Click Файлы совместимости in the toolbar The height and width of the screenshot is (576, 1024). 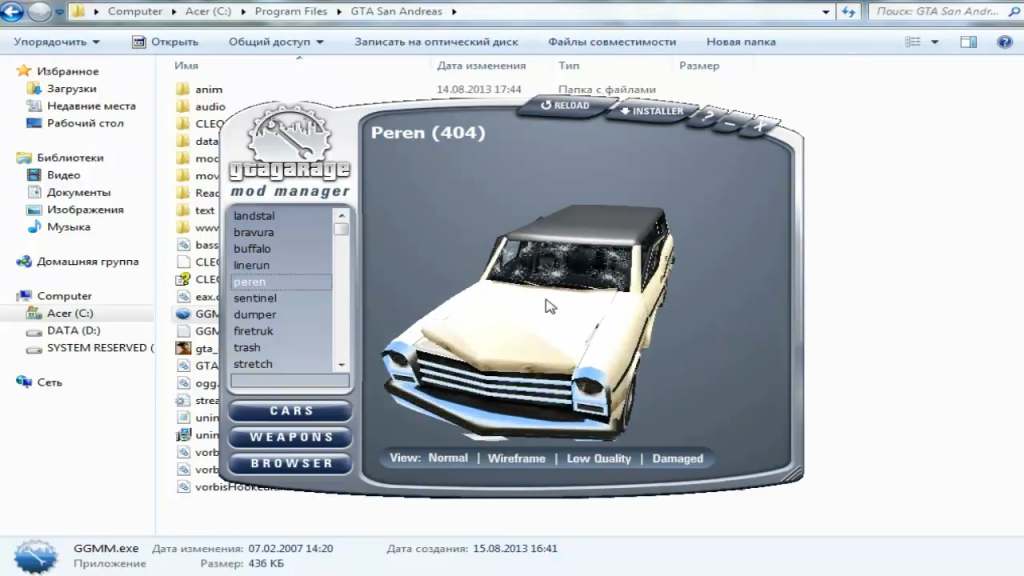[612, 42]
